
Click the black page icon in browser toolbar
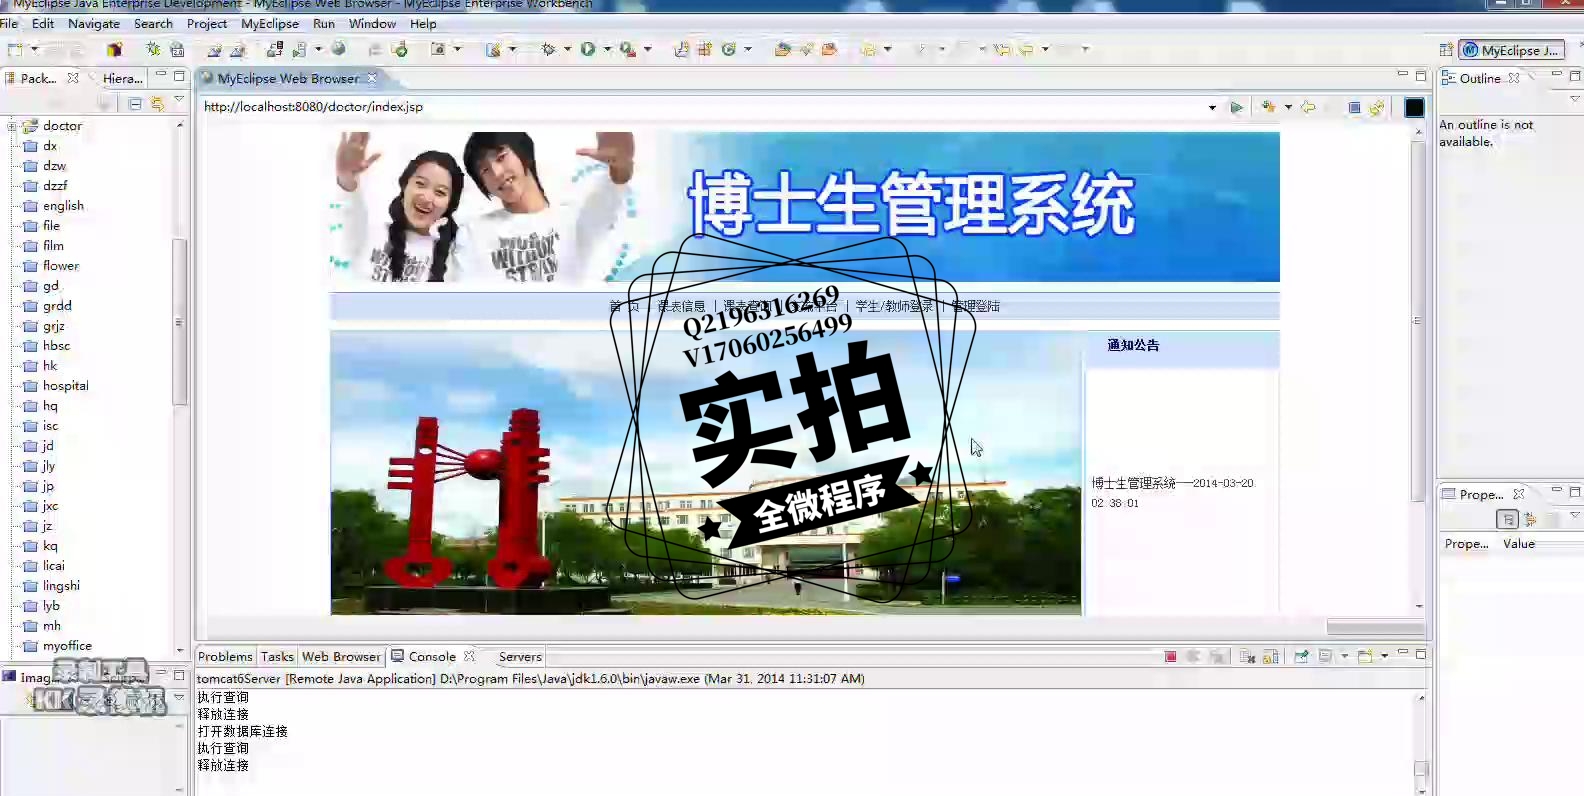coord(1414,107)
